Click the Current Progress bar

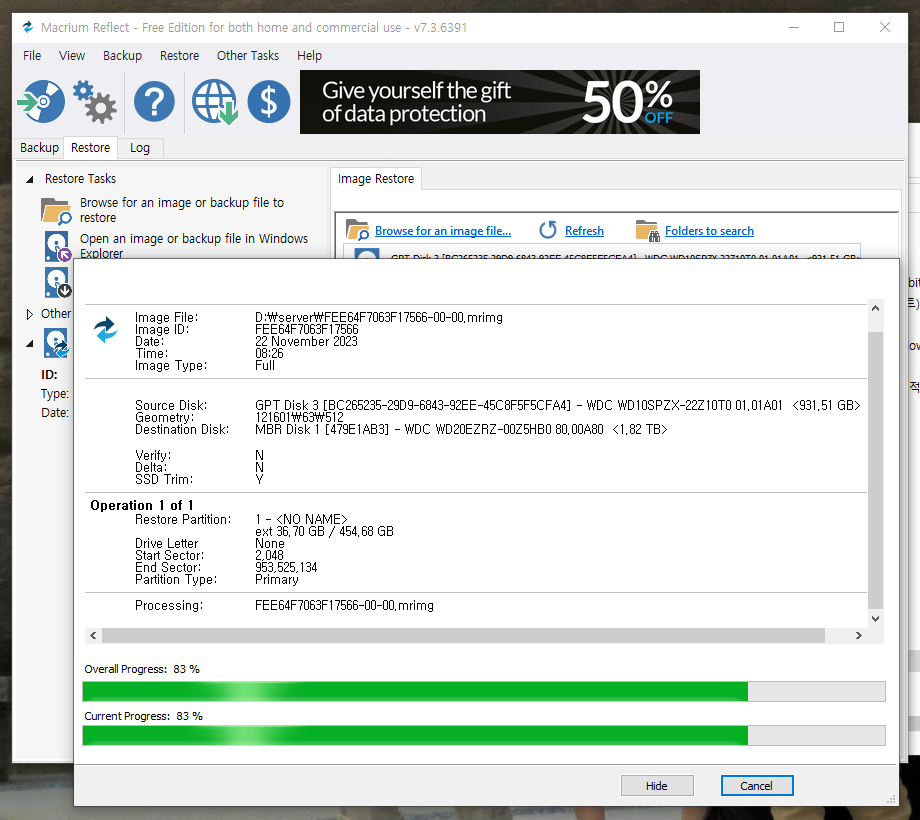tap(483, 736)
